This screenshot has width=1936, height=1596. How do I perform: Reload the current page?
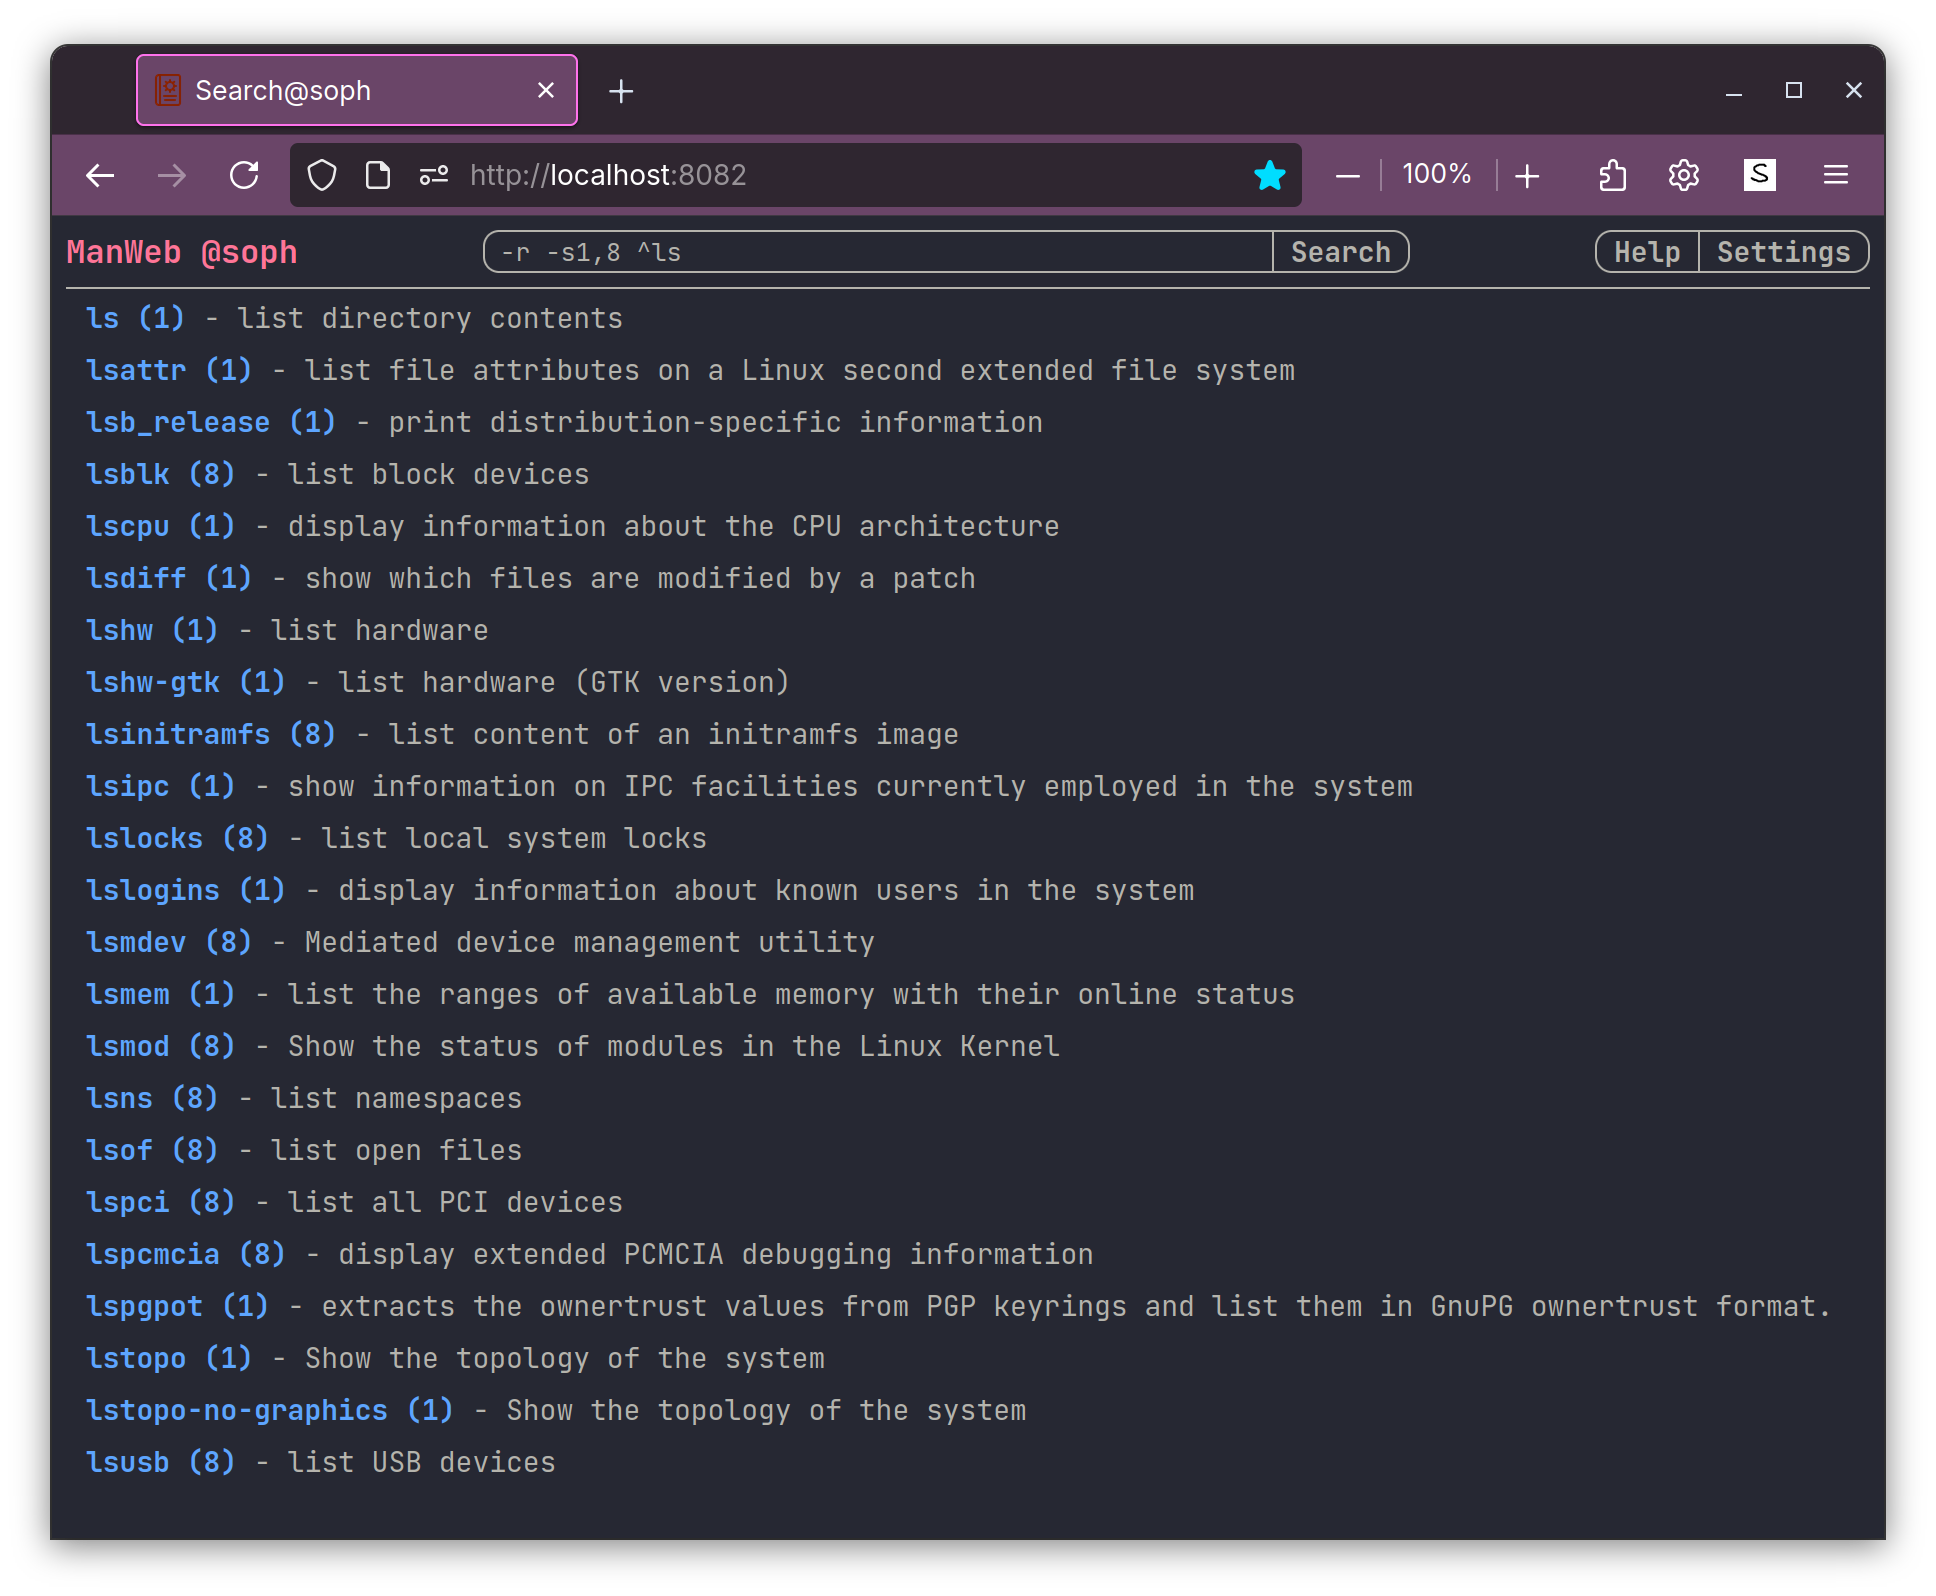click(x=244, y=176)
